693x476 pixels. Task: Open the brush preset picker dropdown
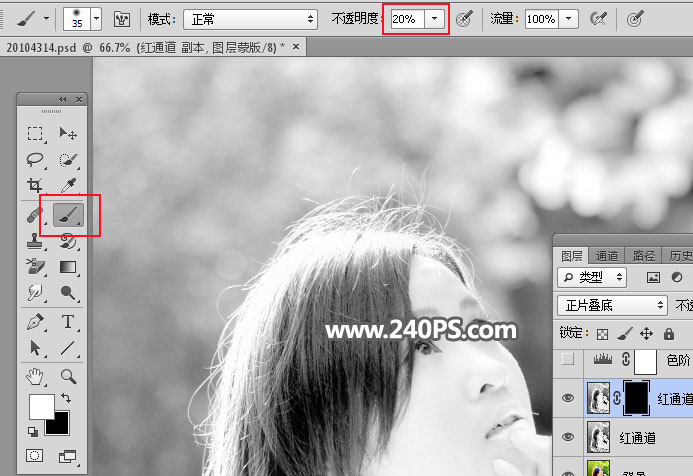tap(96, 19)
